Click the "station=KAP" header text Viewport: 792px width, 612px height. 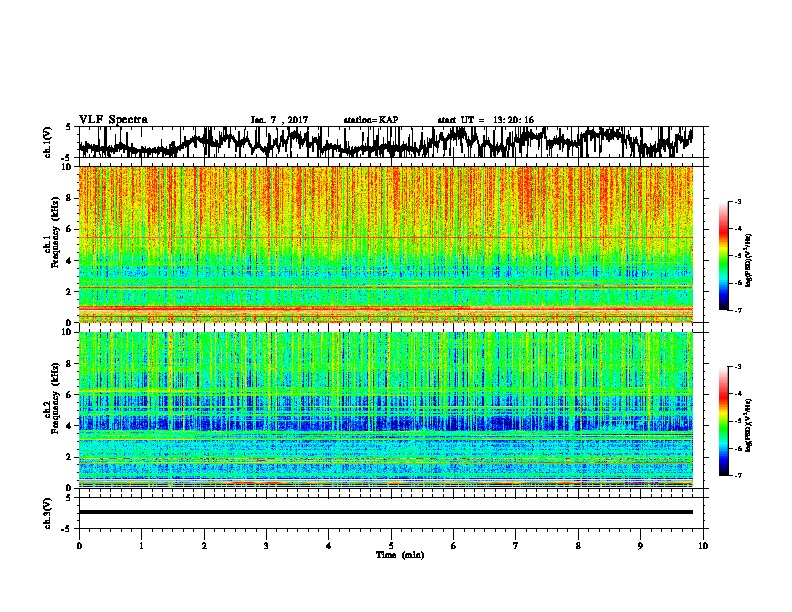pos(371,120)
